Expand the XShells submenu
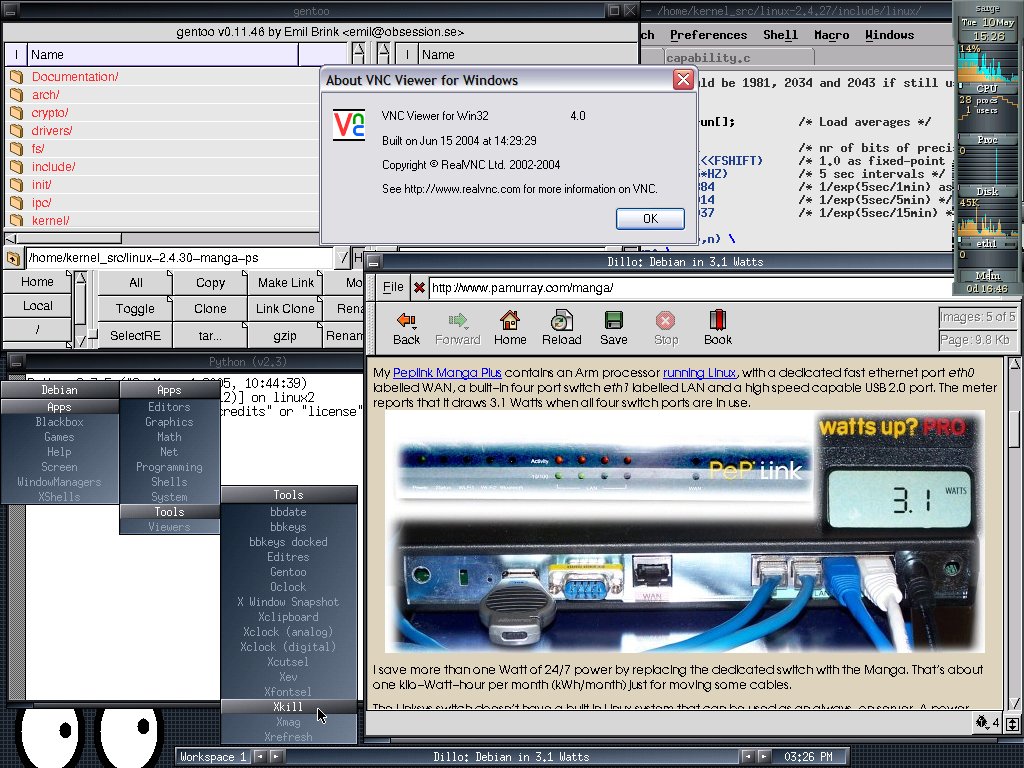 tap(59, 497)
